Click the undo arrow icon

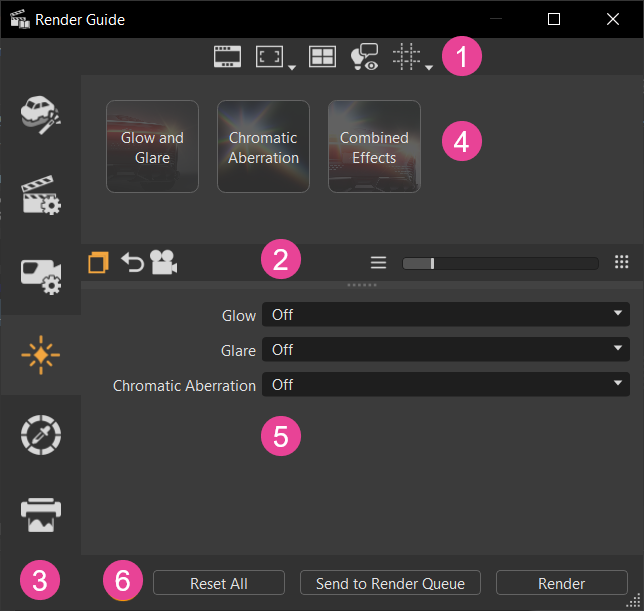point(132,262)
